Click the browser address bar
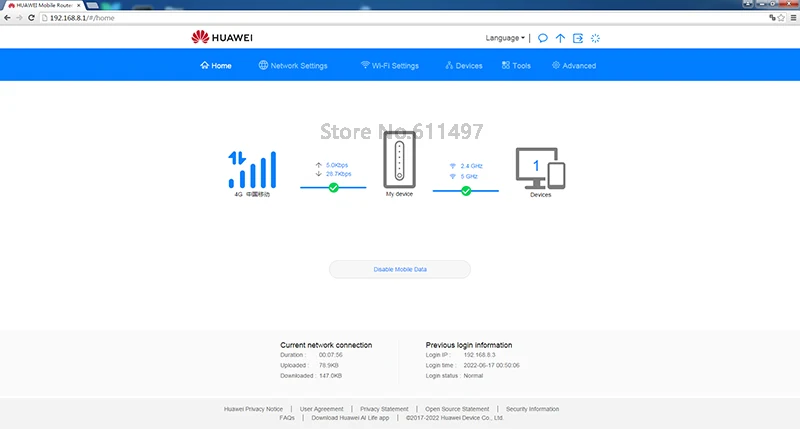The height and width of the screenshot is (429, 800). (x=403, y=18)
